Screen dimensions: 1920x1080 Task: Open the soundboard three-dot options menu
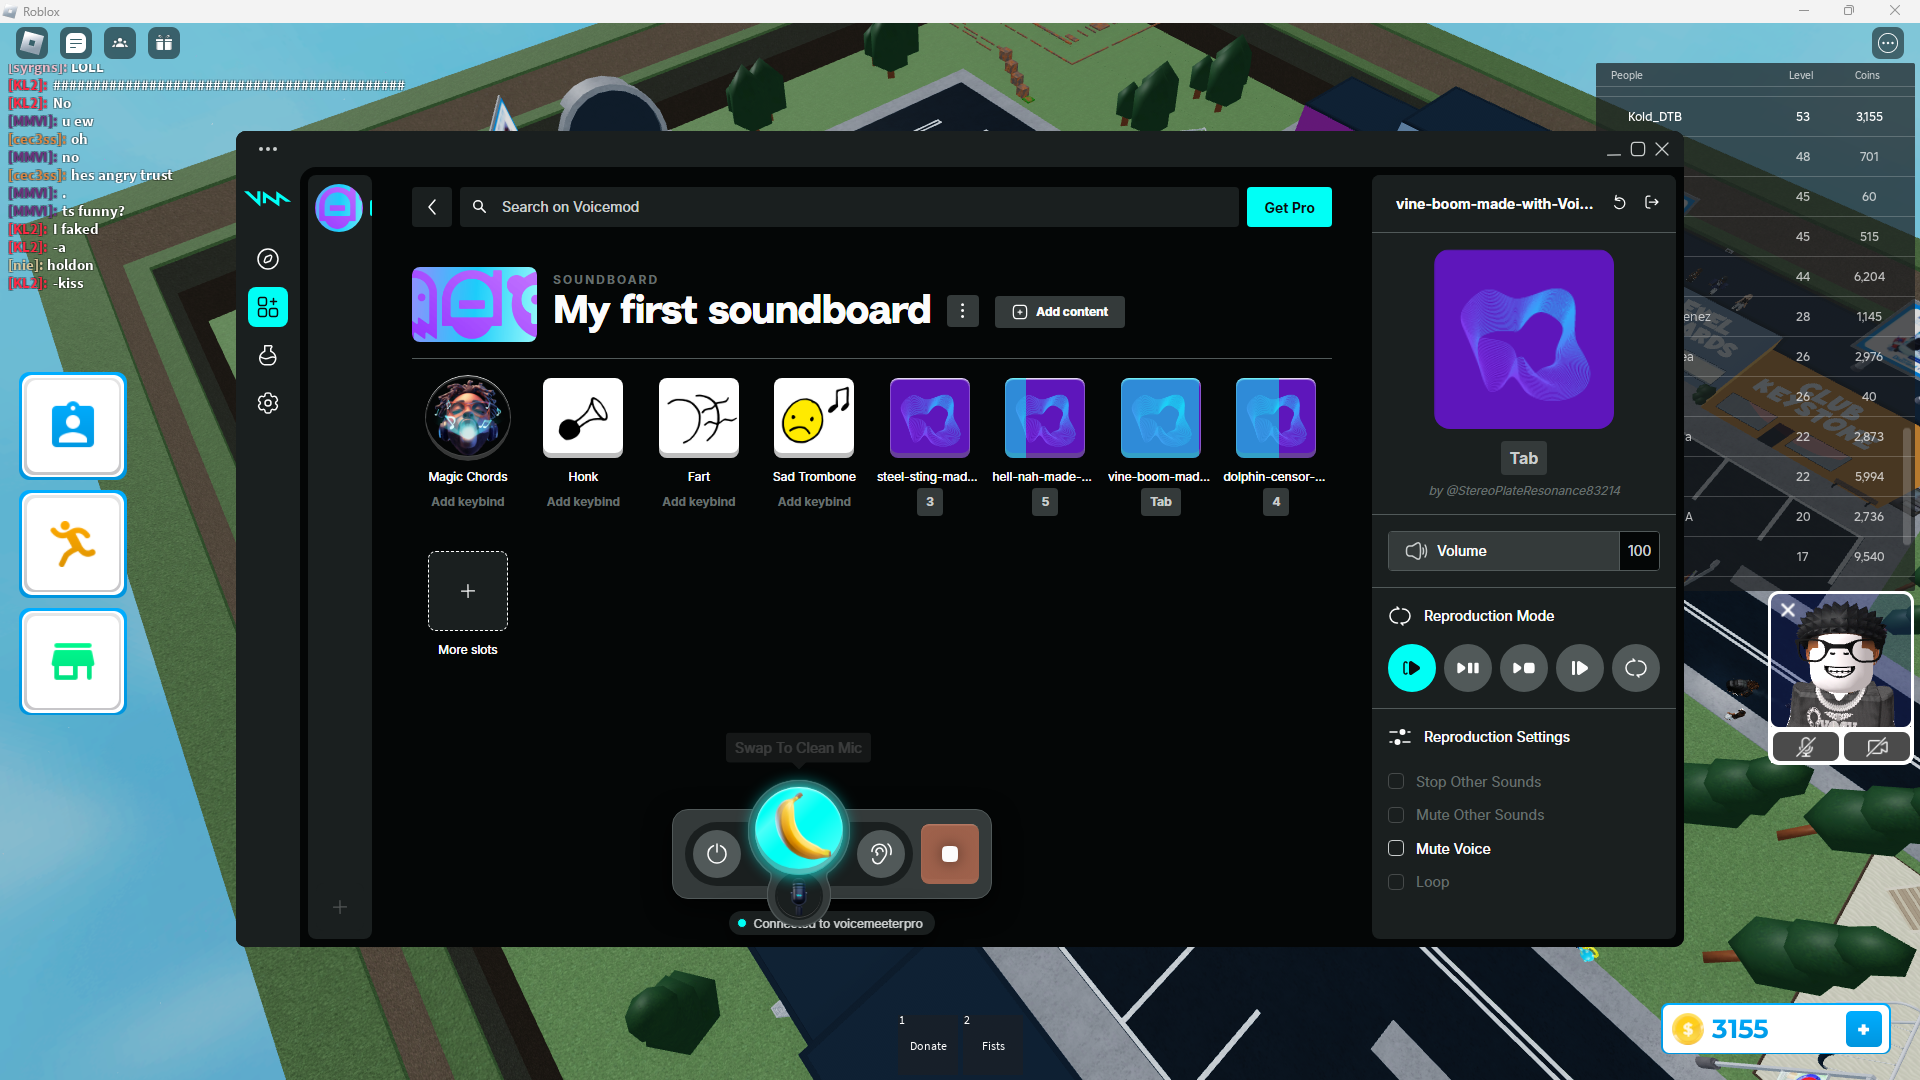[963, 311]
